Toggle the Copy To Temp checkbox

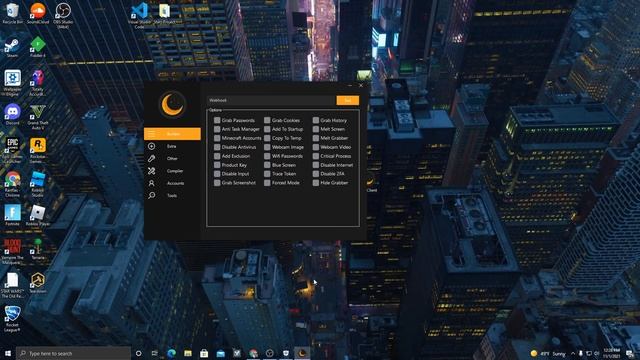267,138
